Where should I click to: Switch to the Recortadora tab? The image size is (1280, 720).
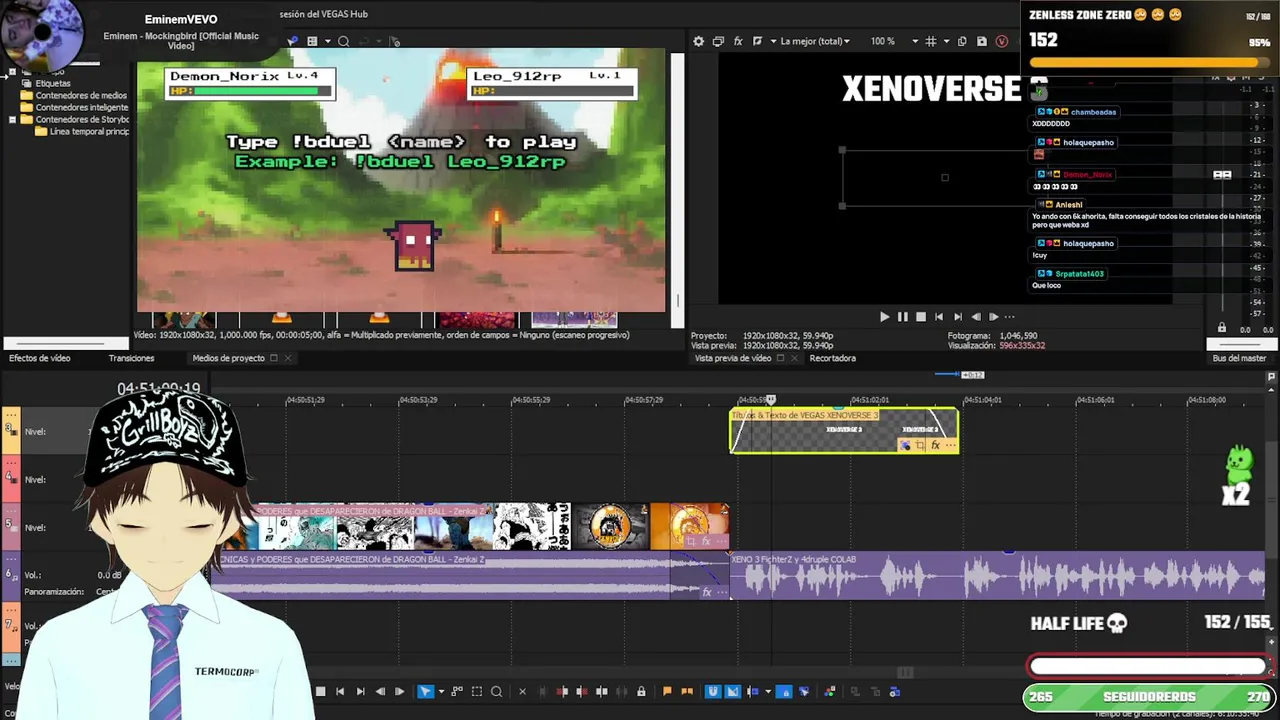click(832, 358)
